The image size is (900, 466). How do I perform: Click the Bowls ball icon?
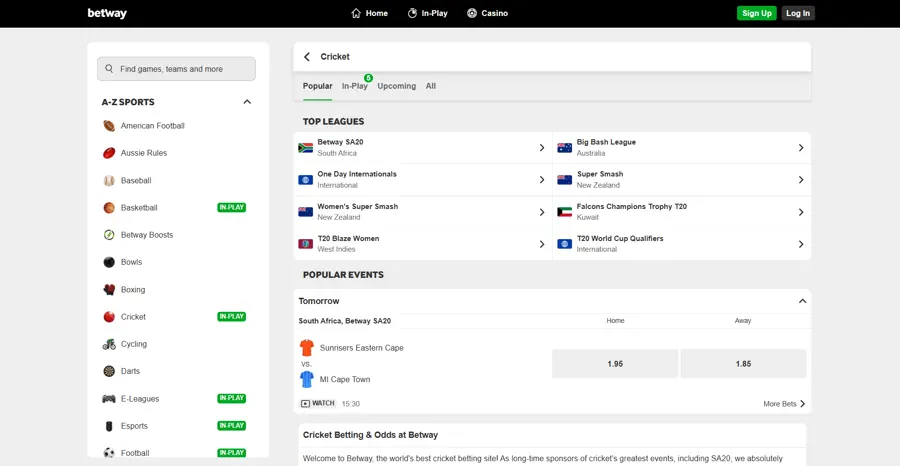(109, 262)
